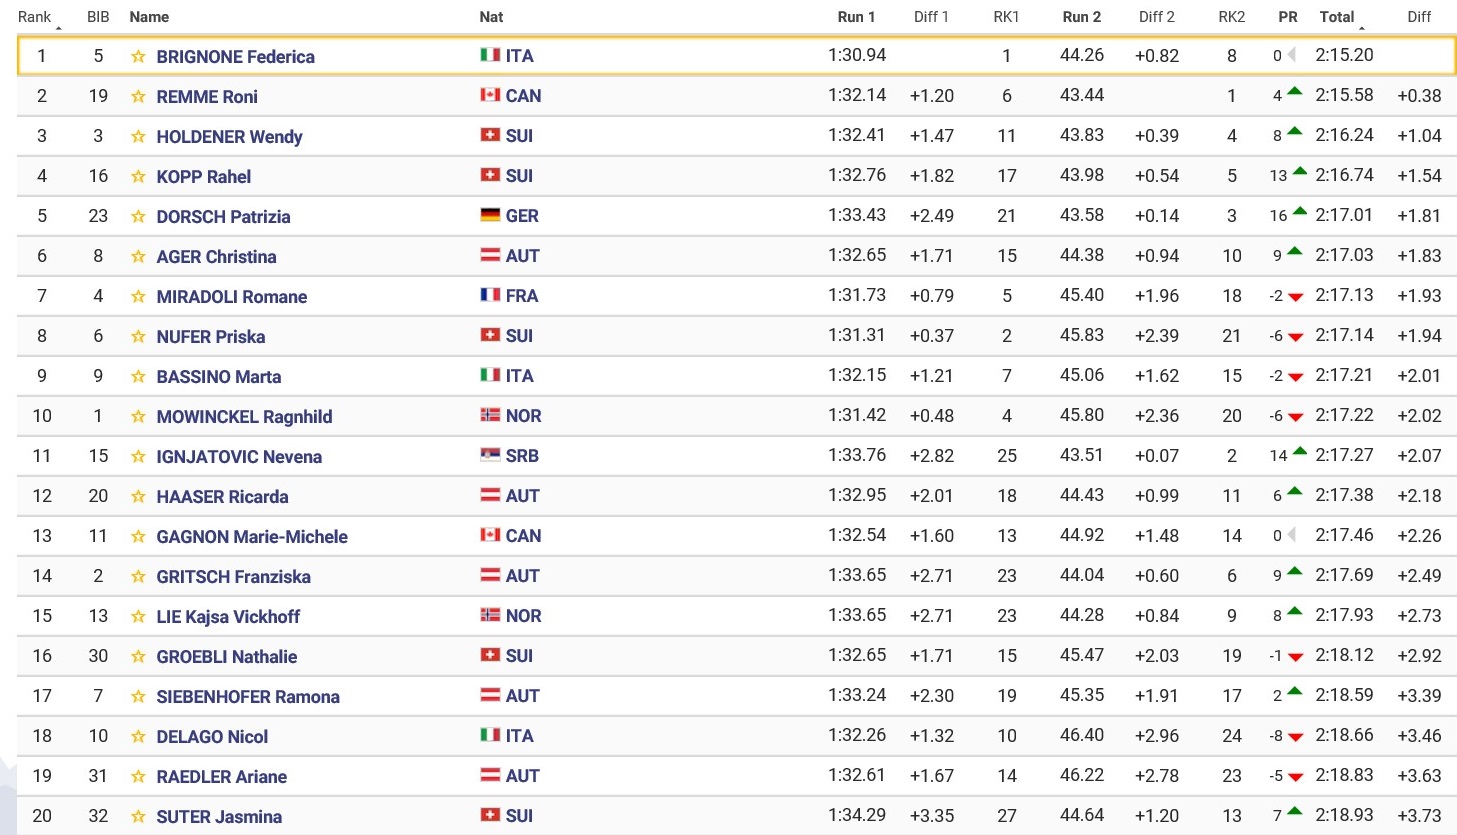Click the favorite star for BRIGNONE Federica
Viewport: 1457px width, 835px height.
138,57
